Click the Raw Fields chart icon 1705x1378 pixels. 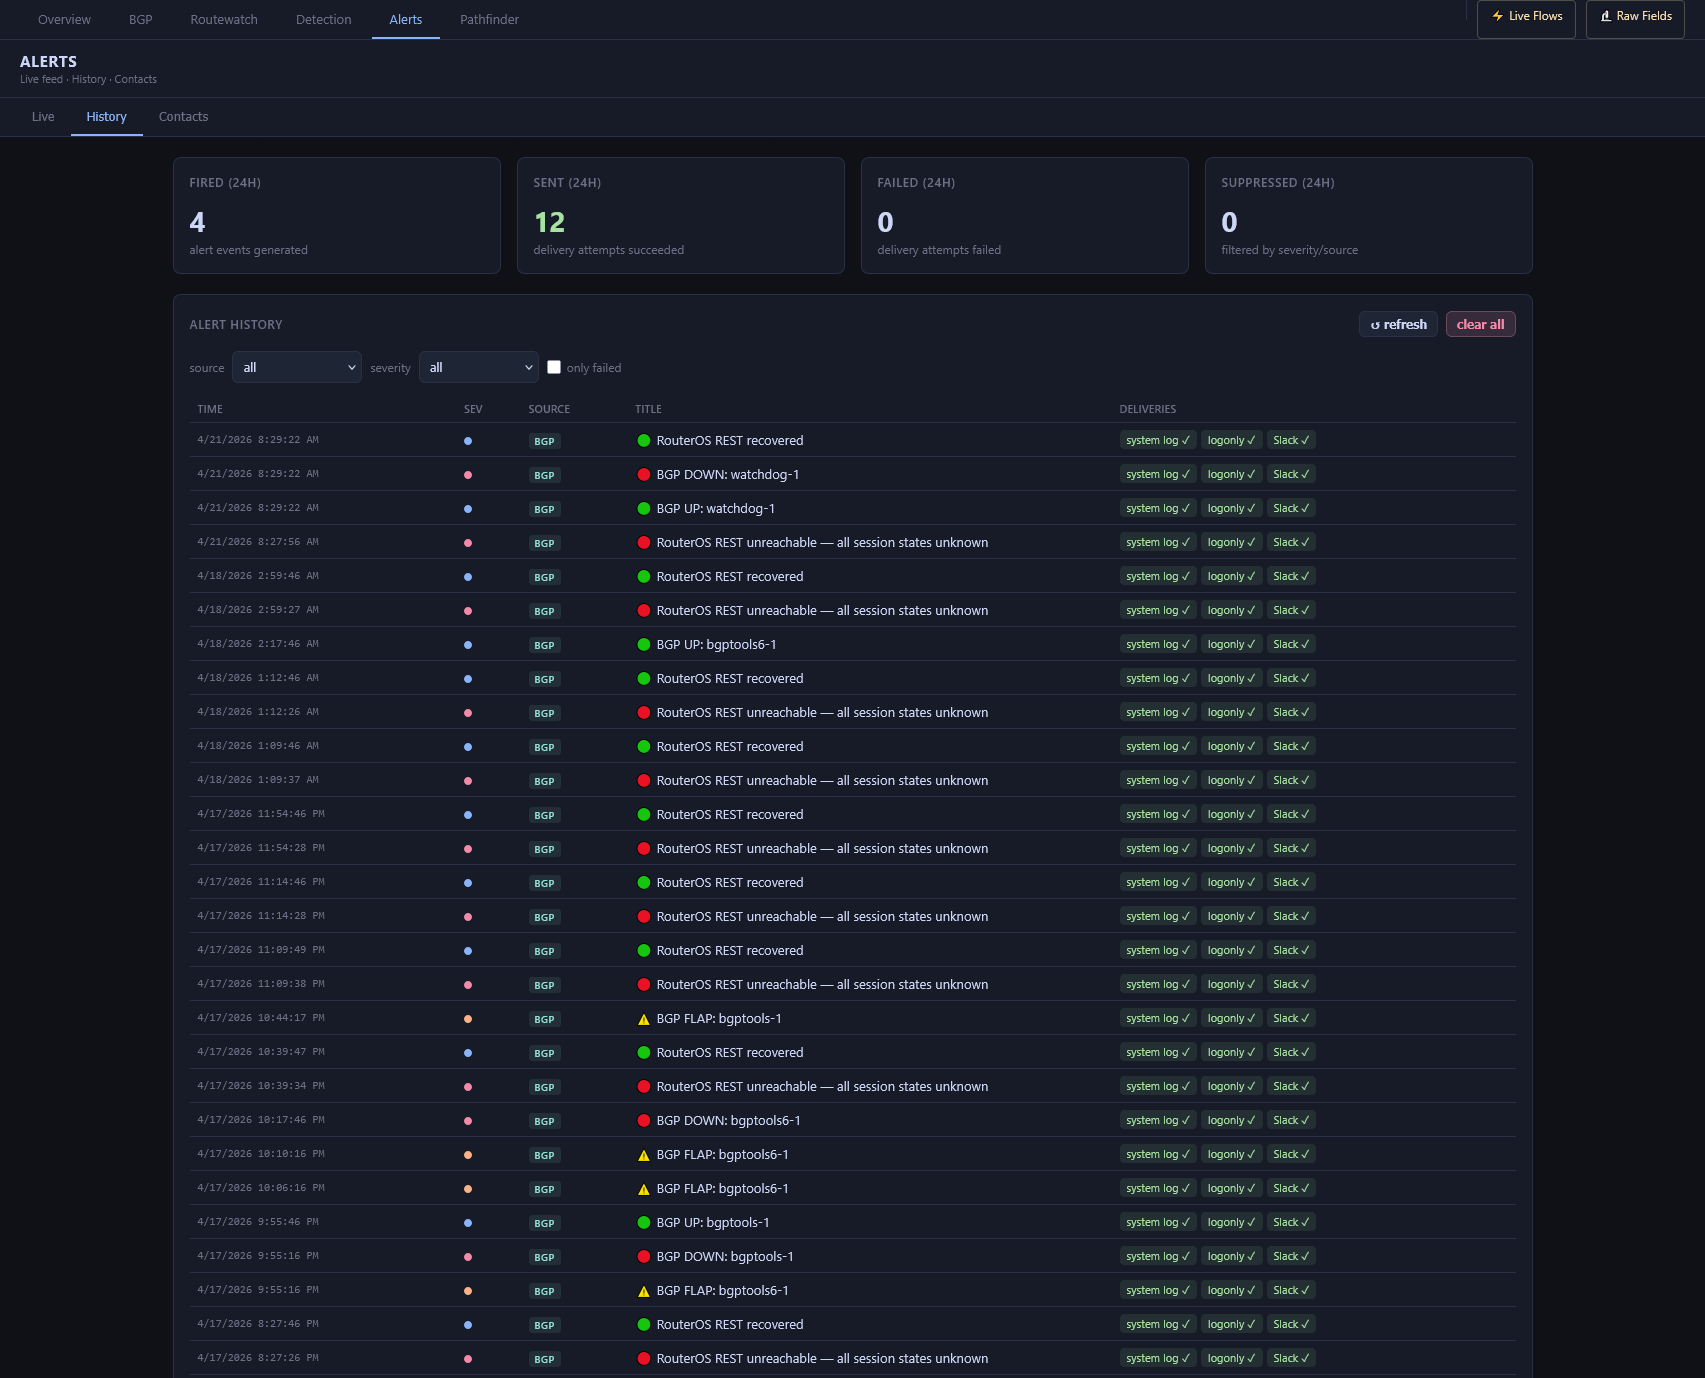click(x=1605, y=16)
